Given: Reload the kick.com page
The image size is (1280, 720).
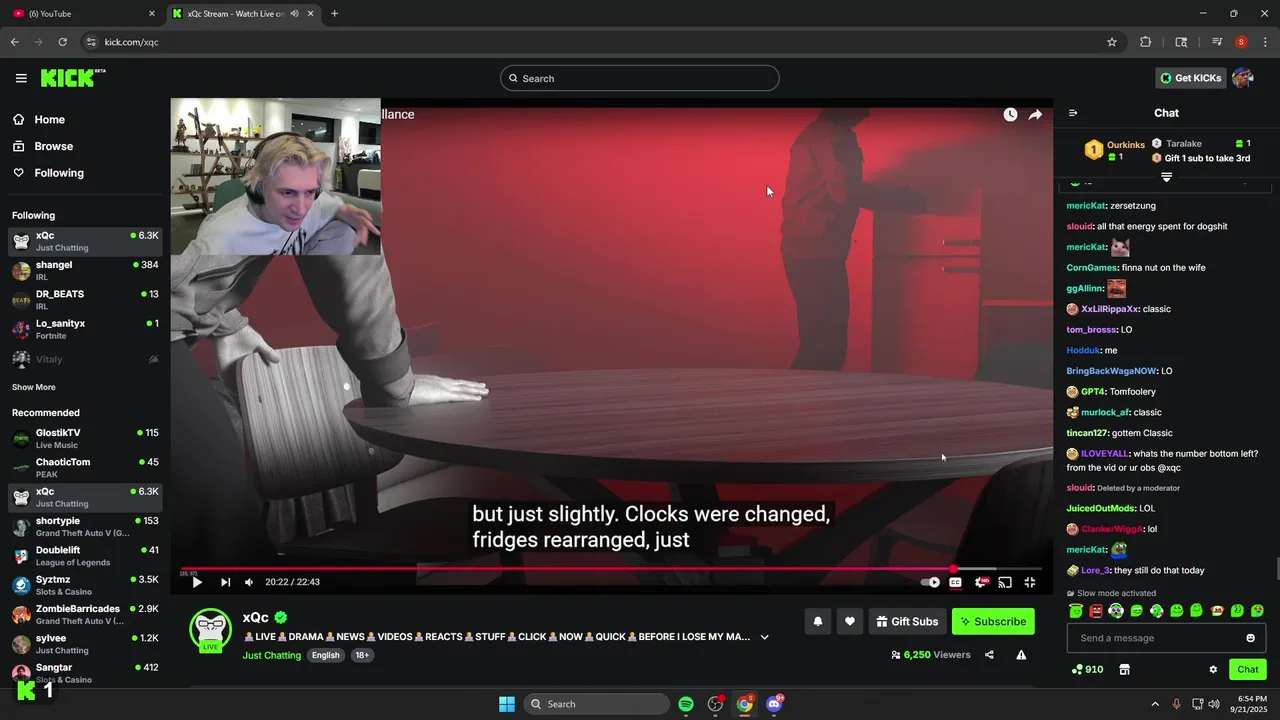Looking at the screenshot, I should (x=62, y=42).
